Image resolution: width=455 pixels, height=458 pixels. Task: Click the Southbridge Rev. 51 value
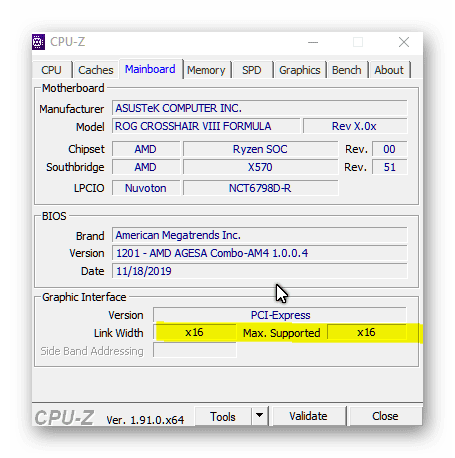tap(389, 167)
